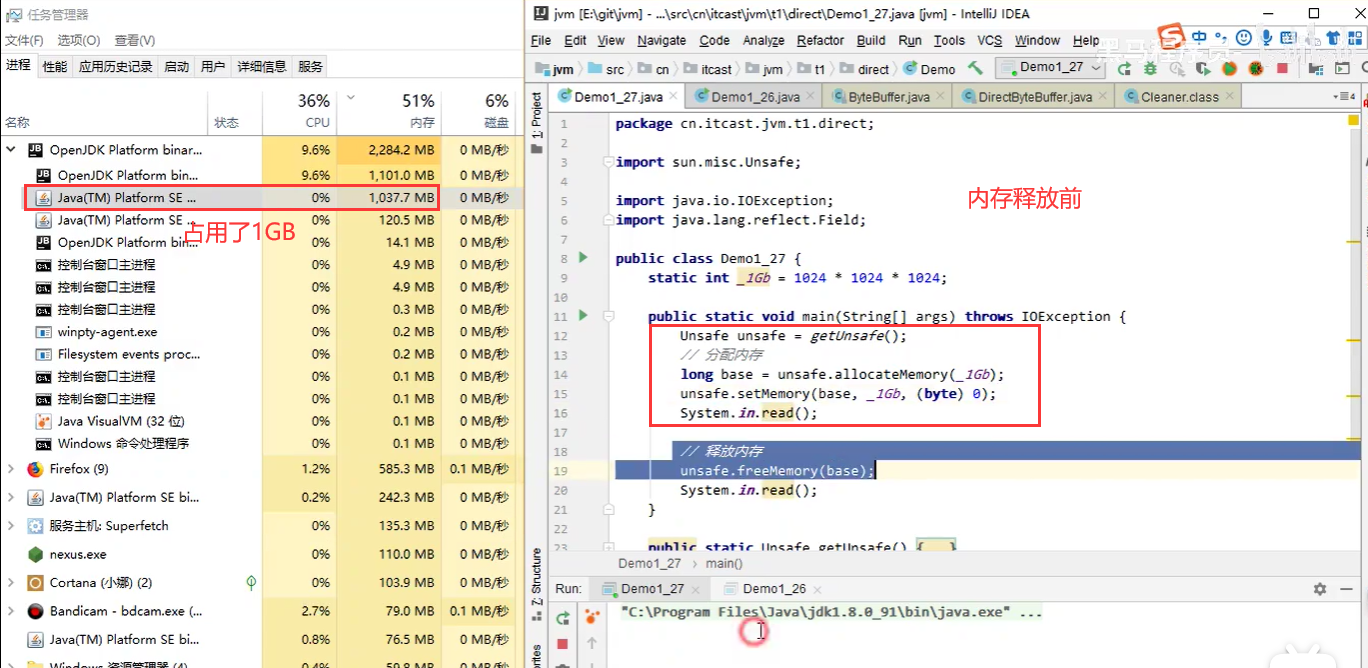
Task: Expand the 服务主机: Superfetch group
Action: point(11,526)
